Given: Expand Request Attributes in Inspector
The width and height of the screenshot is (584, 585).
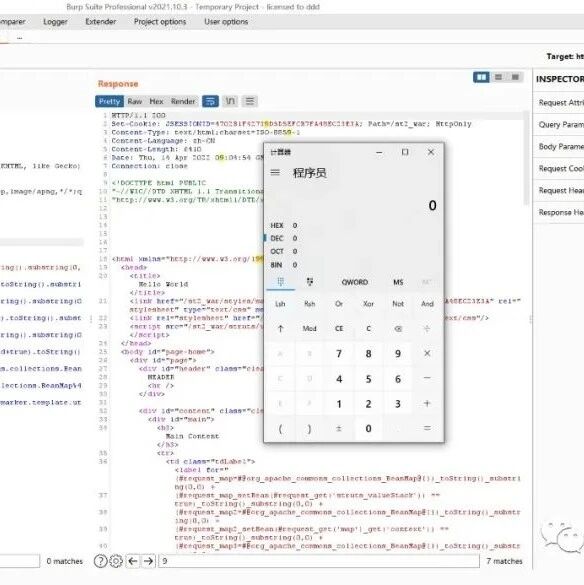Looking at the screenshot, I should [561, 103].
